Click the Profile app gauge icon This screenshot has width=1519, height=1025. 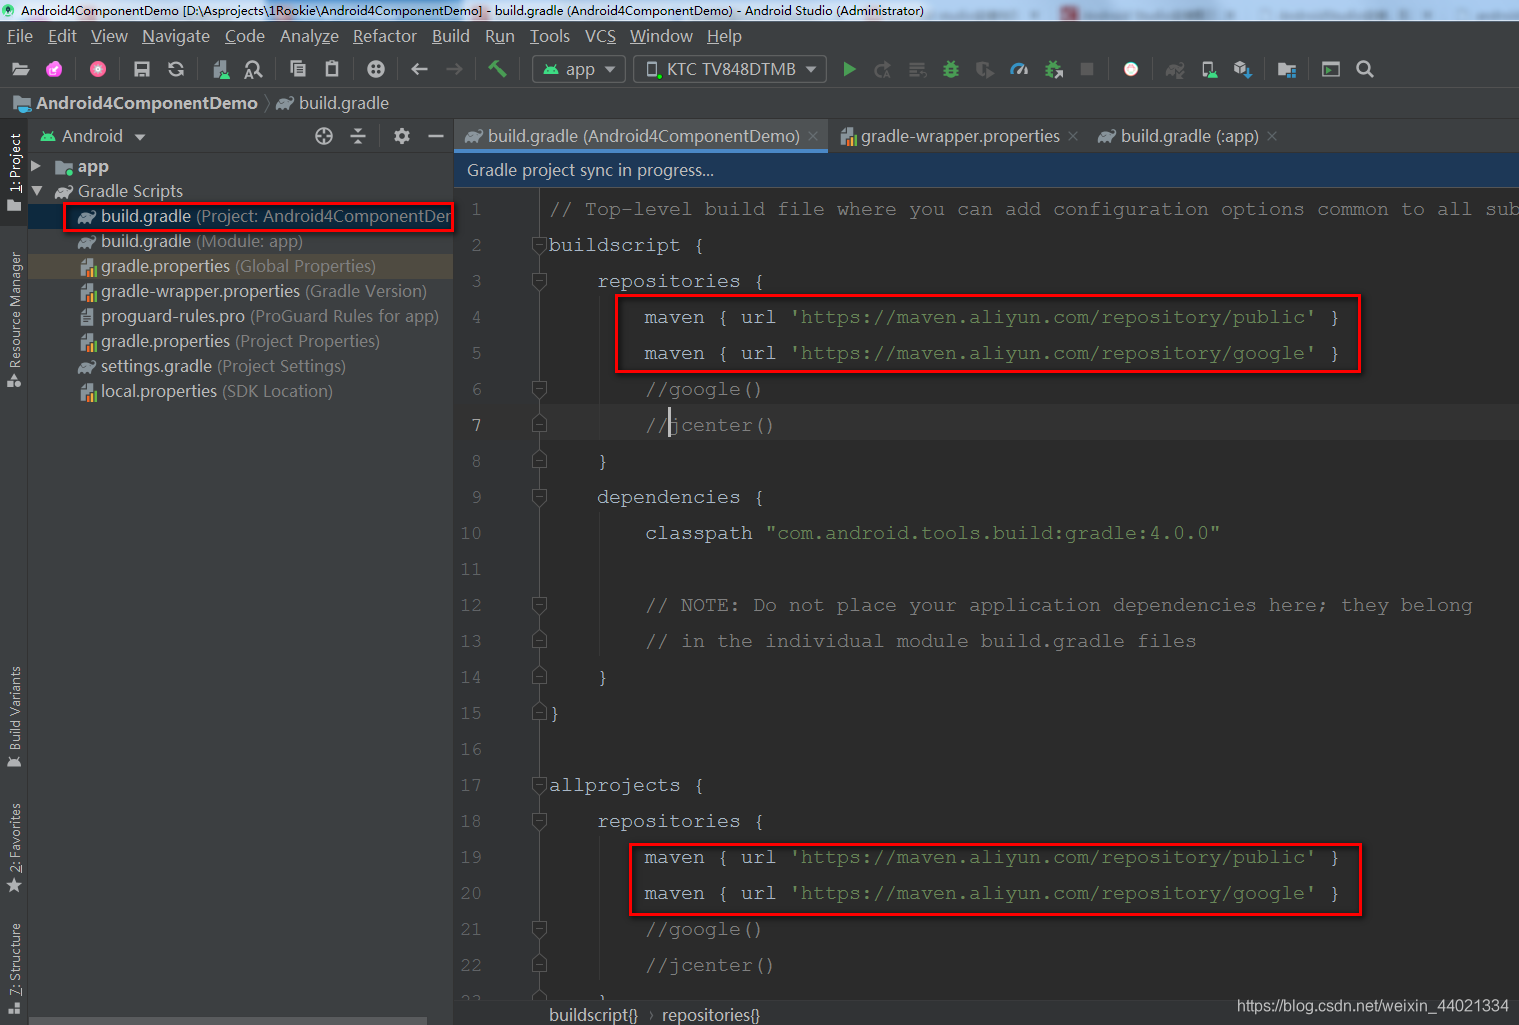click(x=1019, y=69)
